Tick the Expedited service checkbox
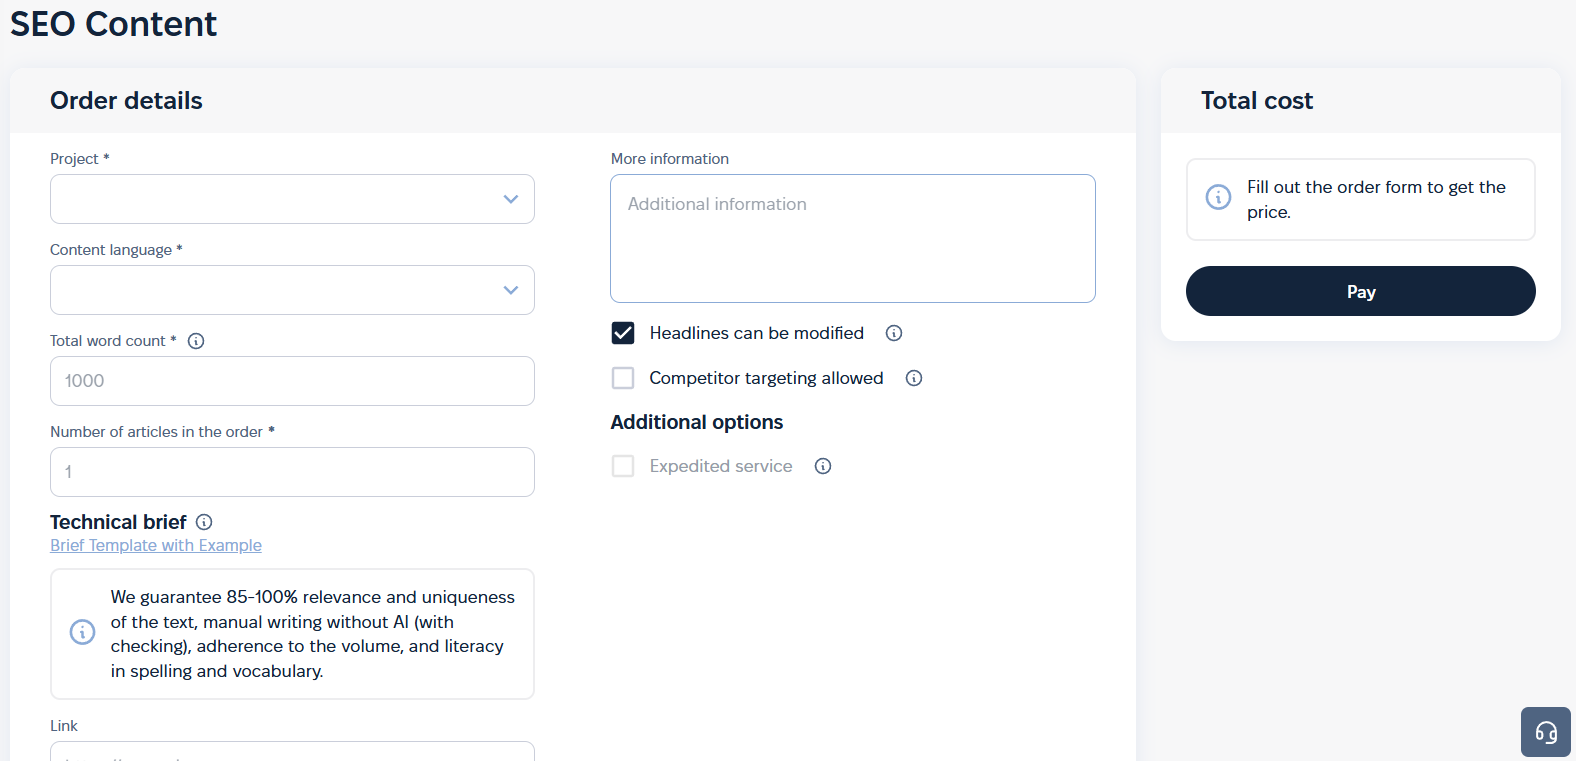The width and height of the screenshot is (1576, 761). (623, 466)
